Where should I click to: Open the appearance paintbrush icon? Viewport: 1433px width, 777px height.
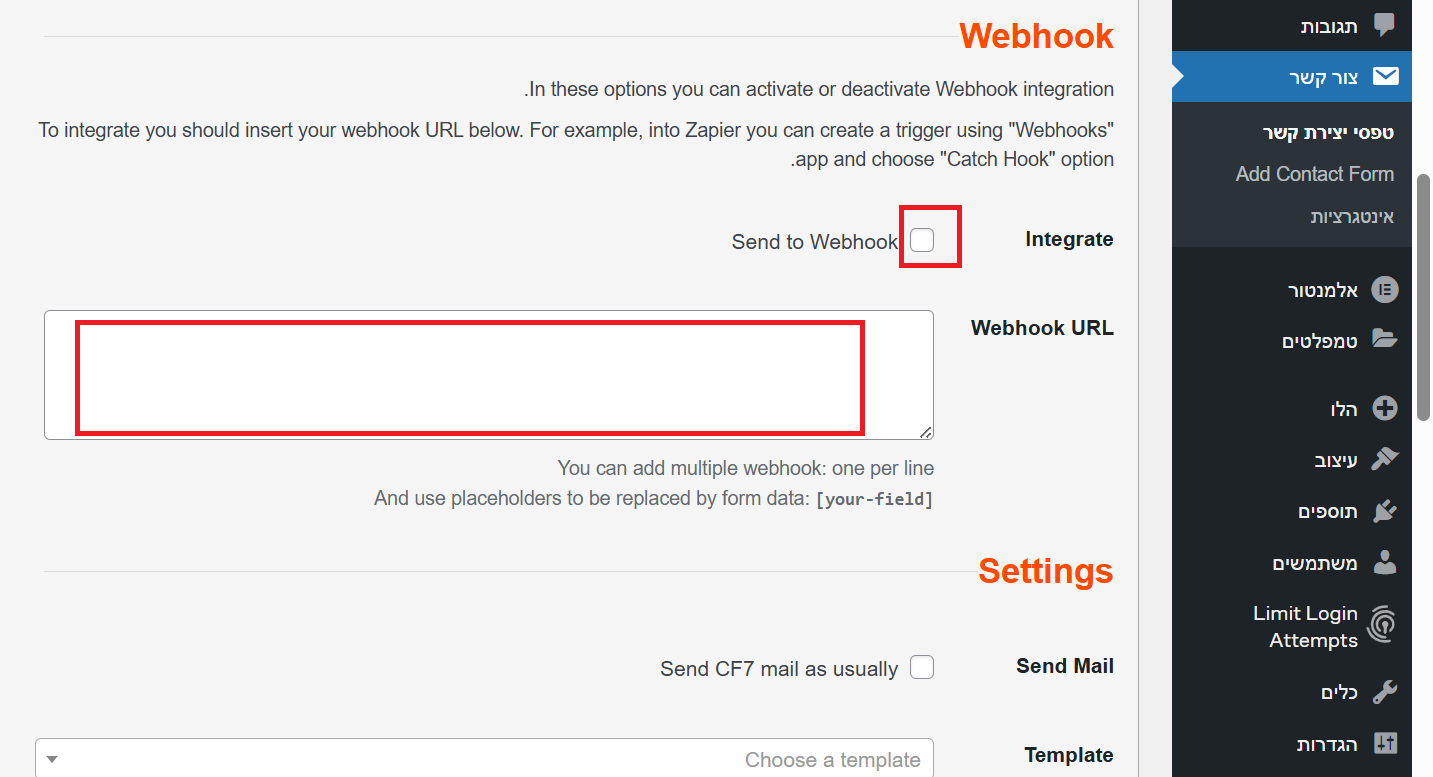click(x=1384, y=459)
